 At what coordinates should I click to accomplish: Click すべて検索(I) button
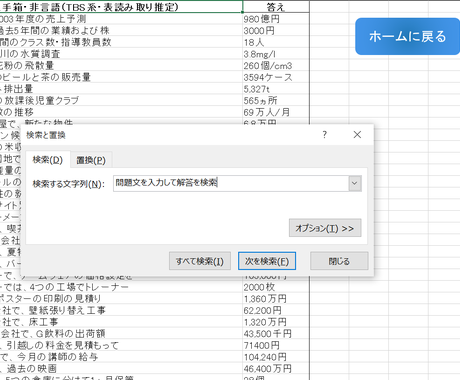click(200, 261)
